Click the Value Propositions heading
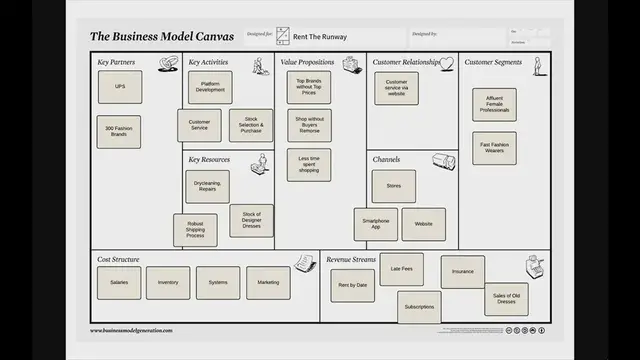Image resolution: width=640 pixels, height=360 pixels. coord(307,62)
